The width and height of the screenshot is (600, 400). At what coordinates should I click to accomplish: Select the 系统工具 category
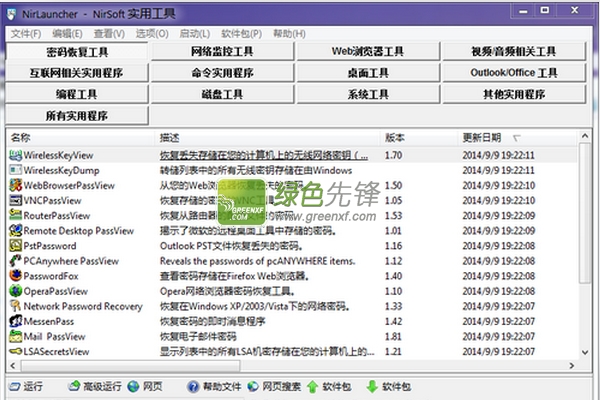point(368,94)
